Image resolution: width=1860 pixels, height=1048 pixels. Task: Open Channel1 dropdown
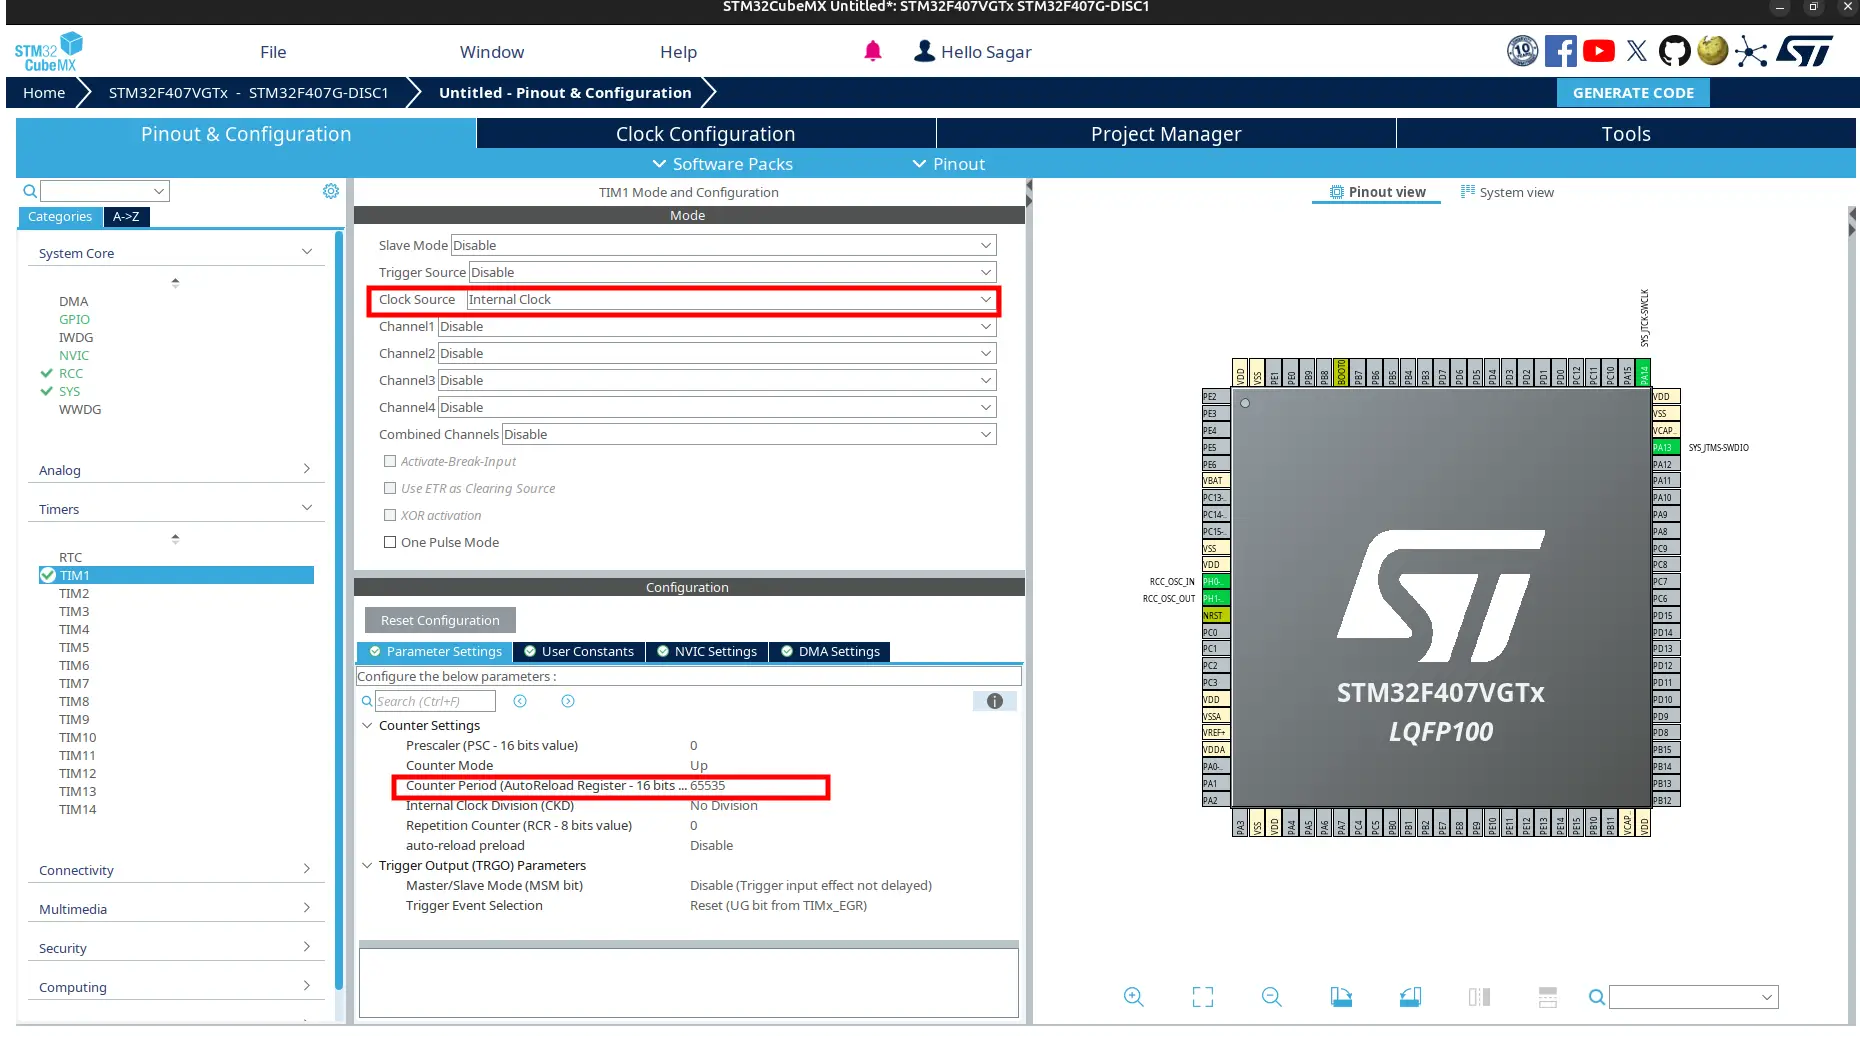click(717, 326)
